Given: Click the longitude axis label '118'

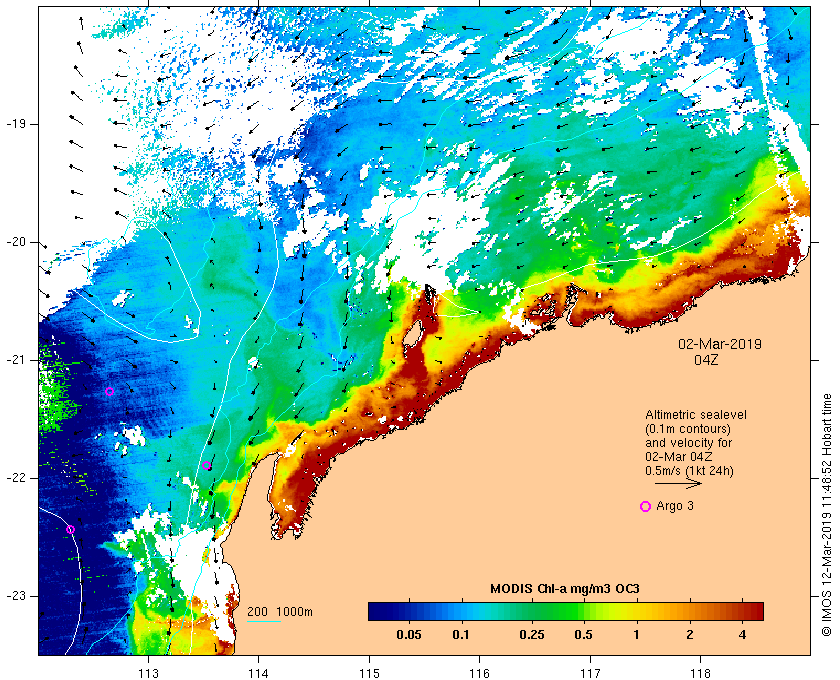Looking at the screenshot, I should coord(701,673).
